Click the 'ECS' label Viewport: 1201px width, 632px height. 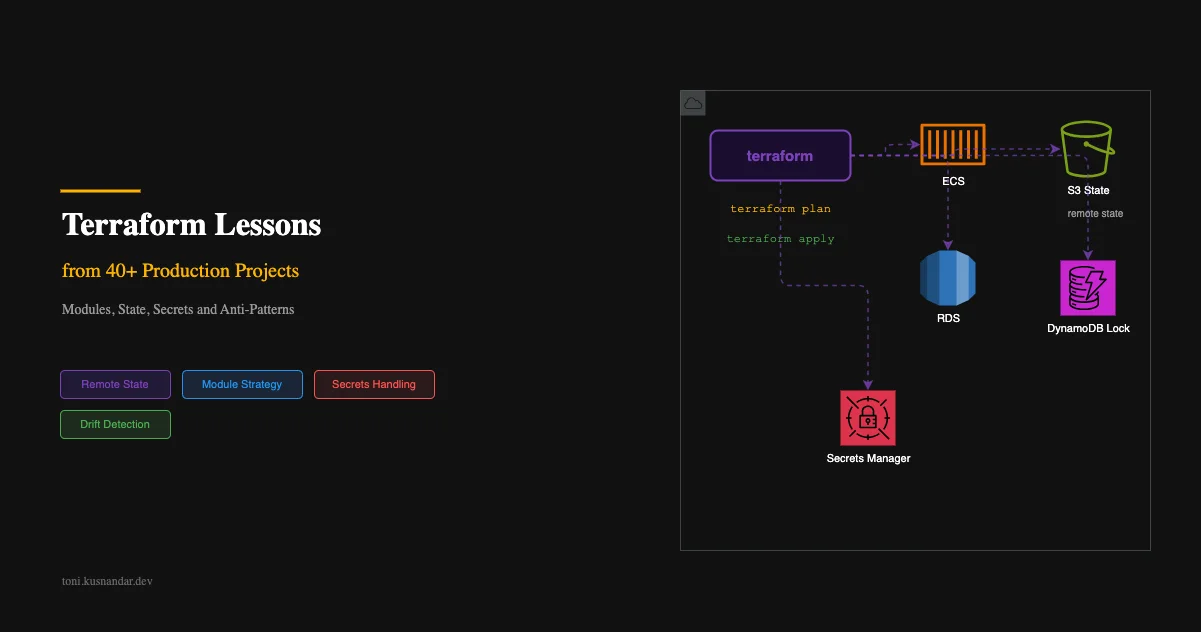pos(953,182)
